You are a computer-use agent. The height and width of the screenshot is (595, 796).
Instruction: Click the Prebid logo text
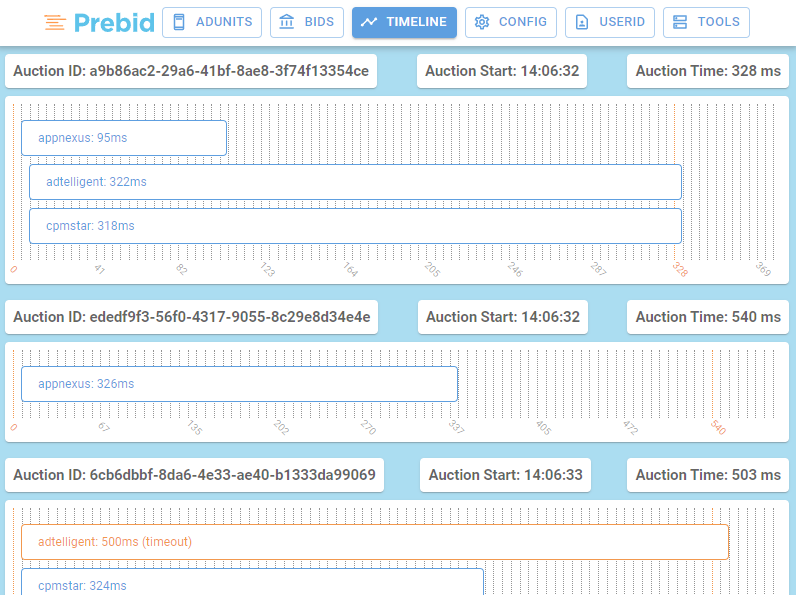[114, 23]
